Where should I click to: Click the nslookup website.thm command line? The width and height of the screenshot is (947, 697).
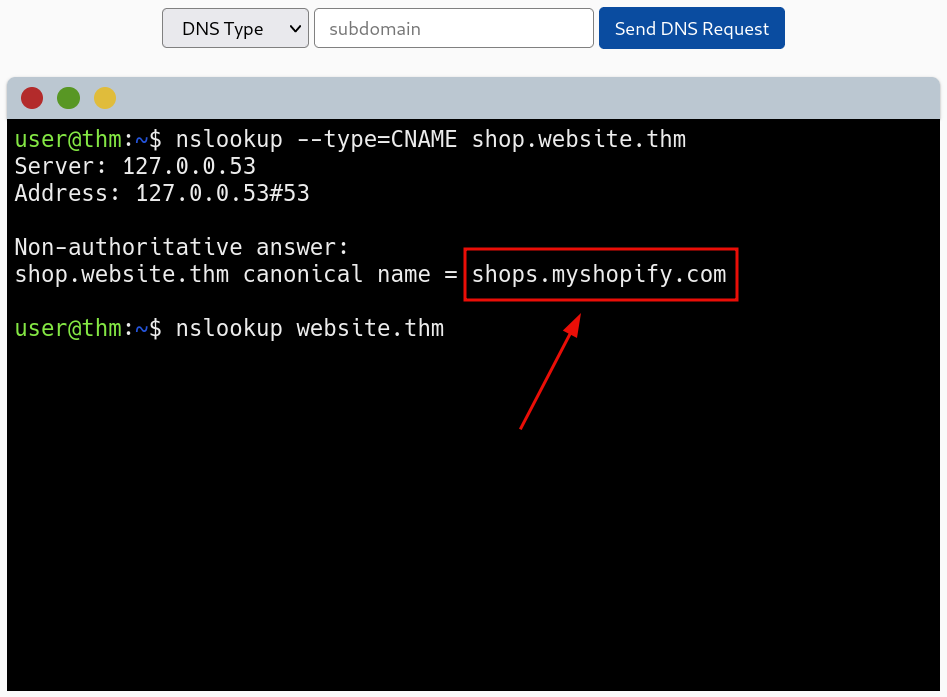pos(310,328)
